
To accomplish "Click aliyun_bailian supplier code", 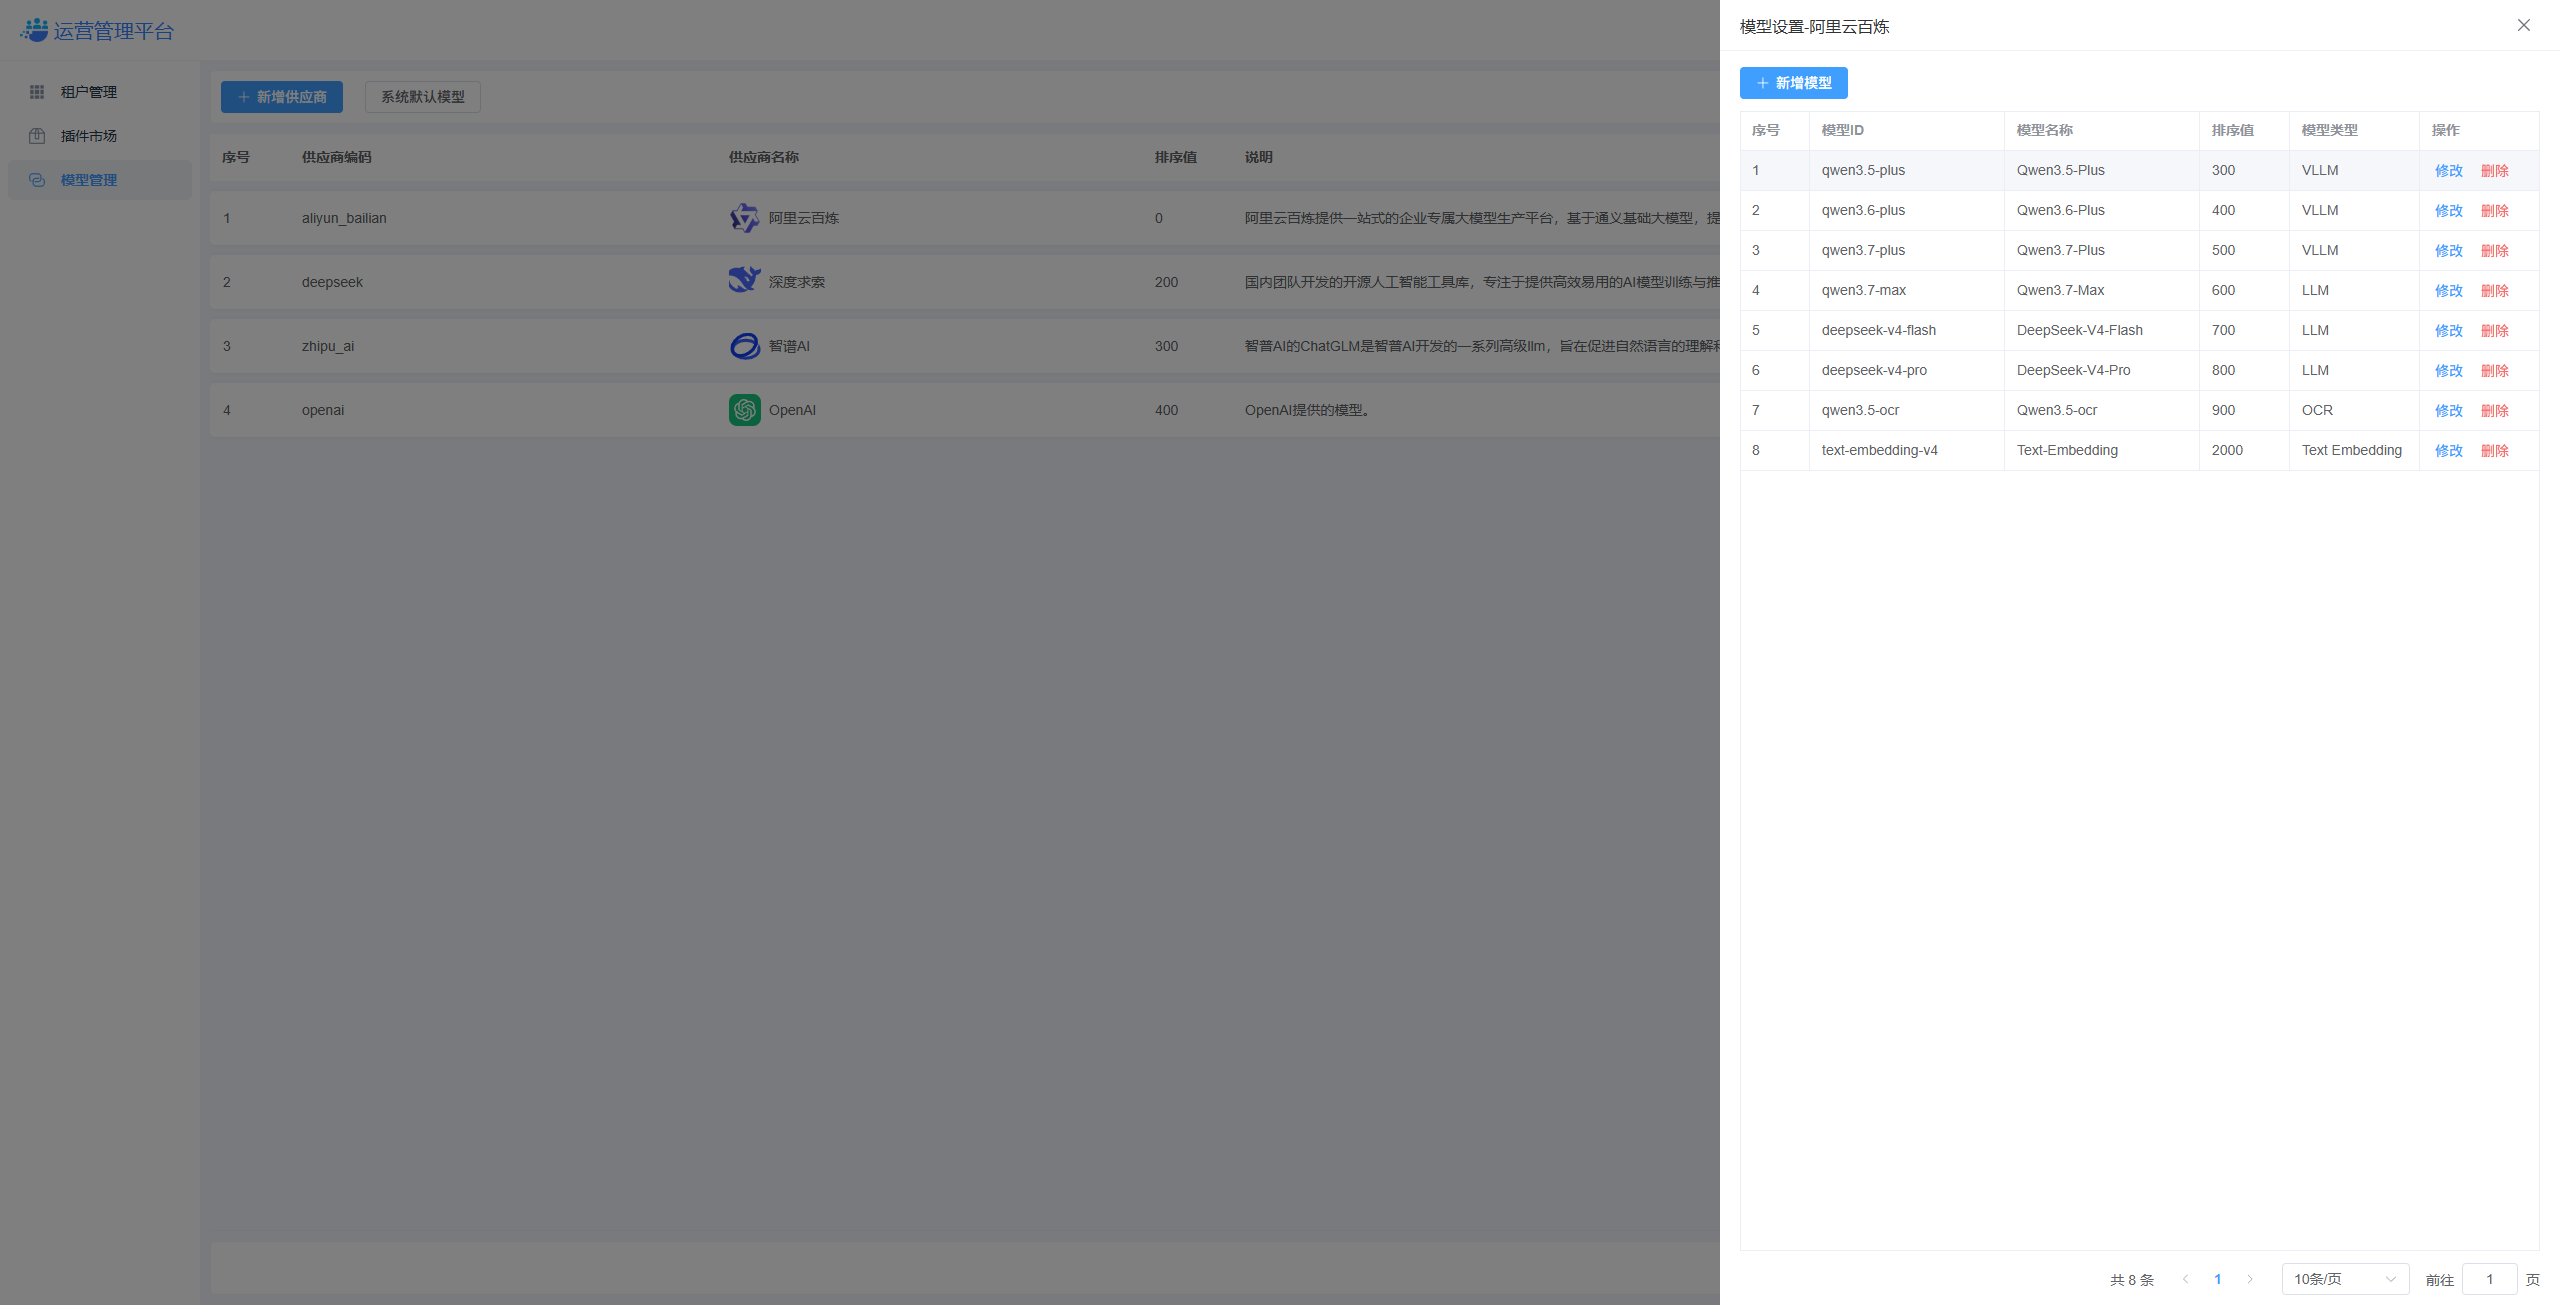I will (x=344, y=218).
